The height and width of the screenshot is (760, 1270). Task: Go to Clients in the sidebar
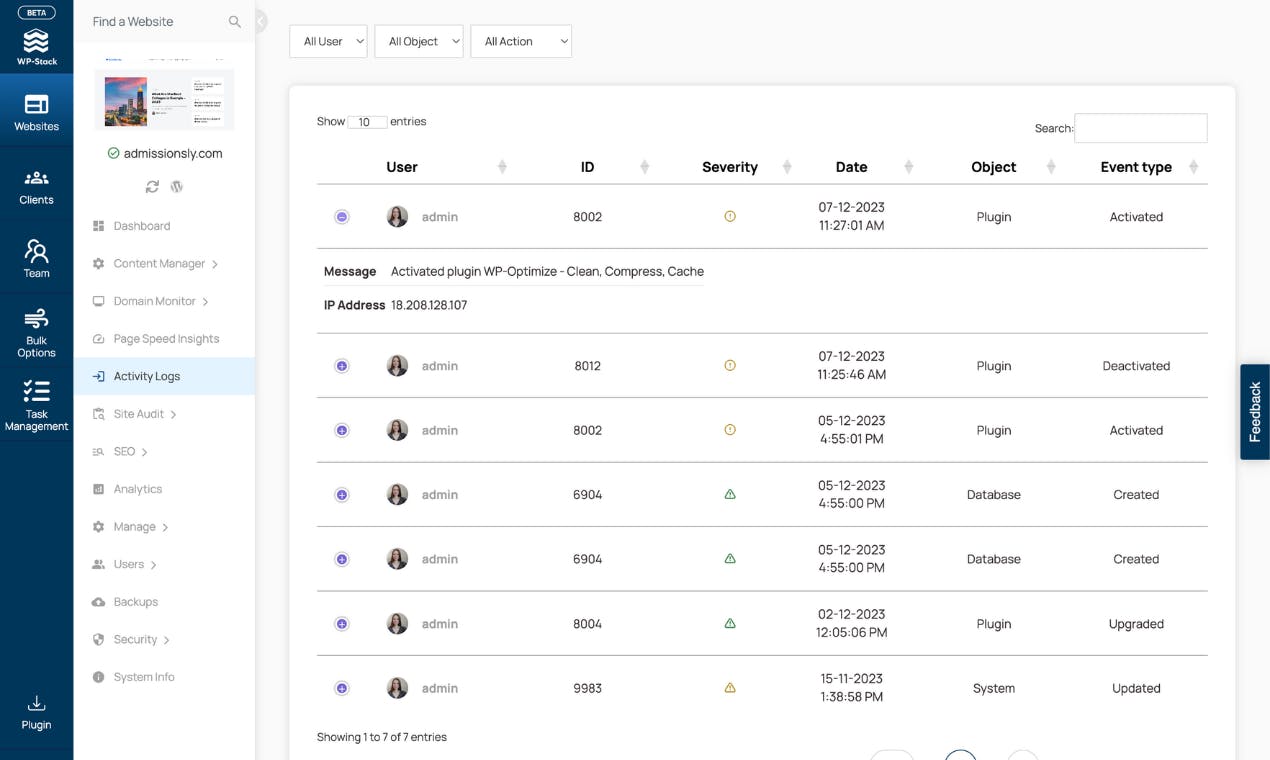(36, 186)
